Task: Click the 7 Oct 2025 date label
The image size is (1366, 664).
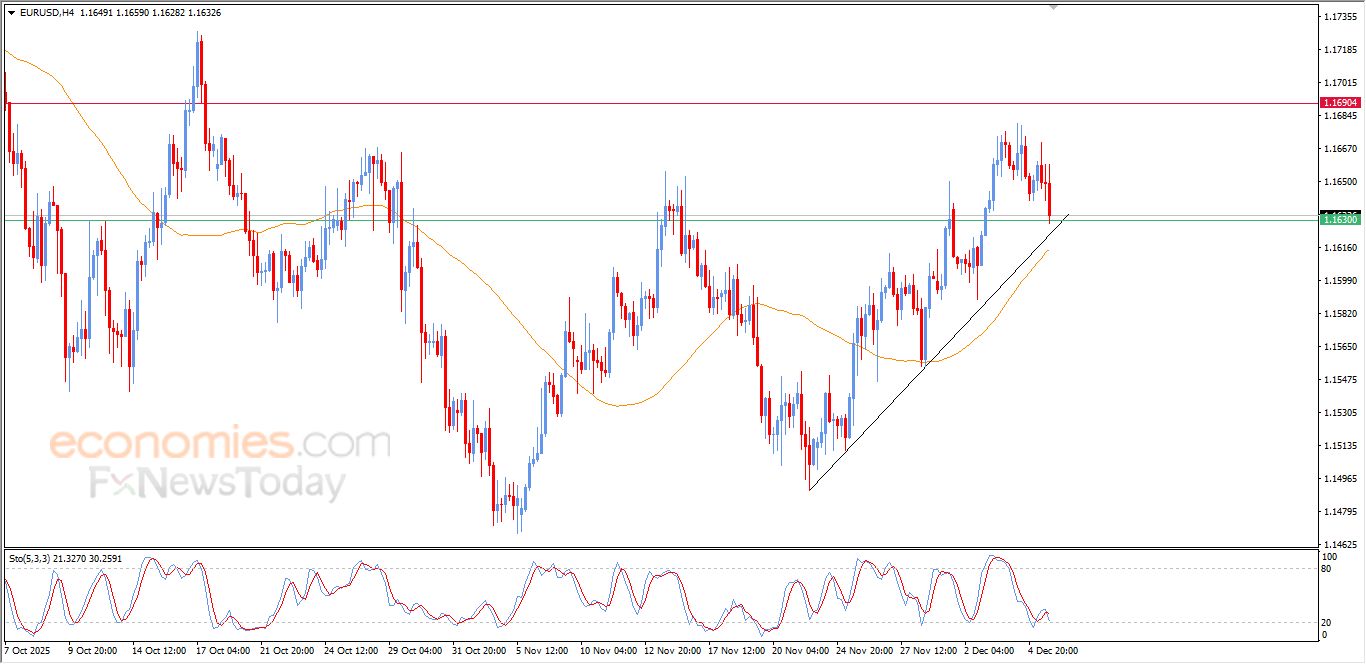Action: pyautogui.click(x=26, y=651)
